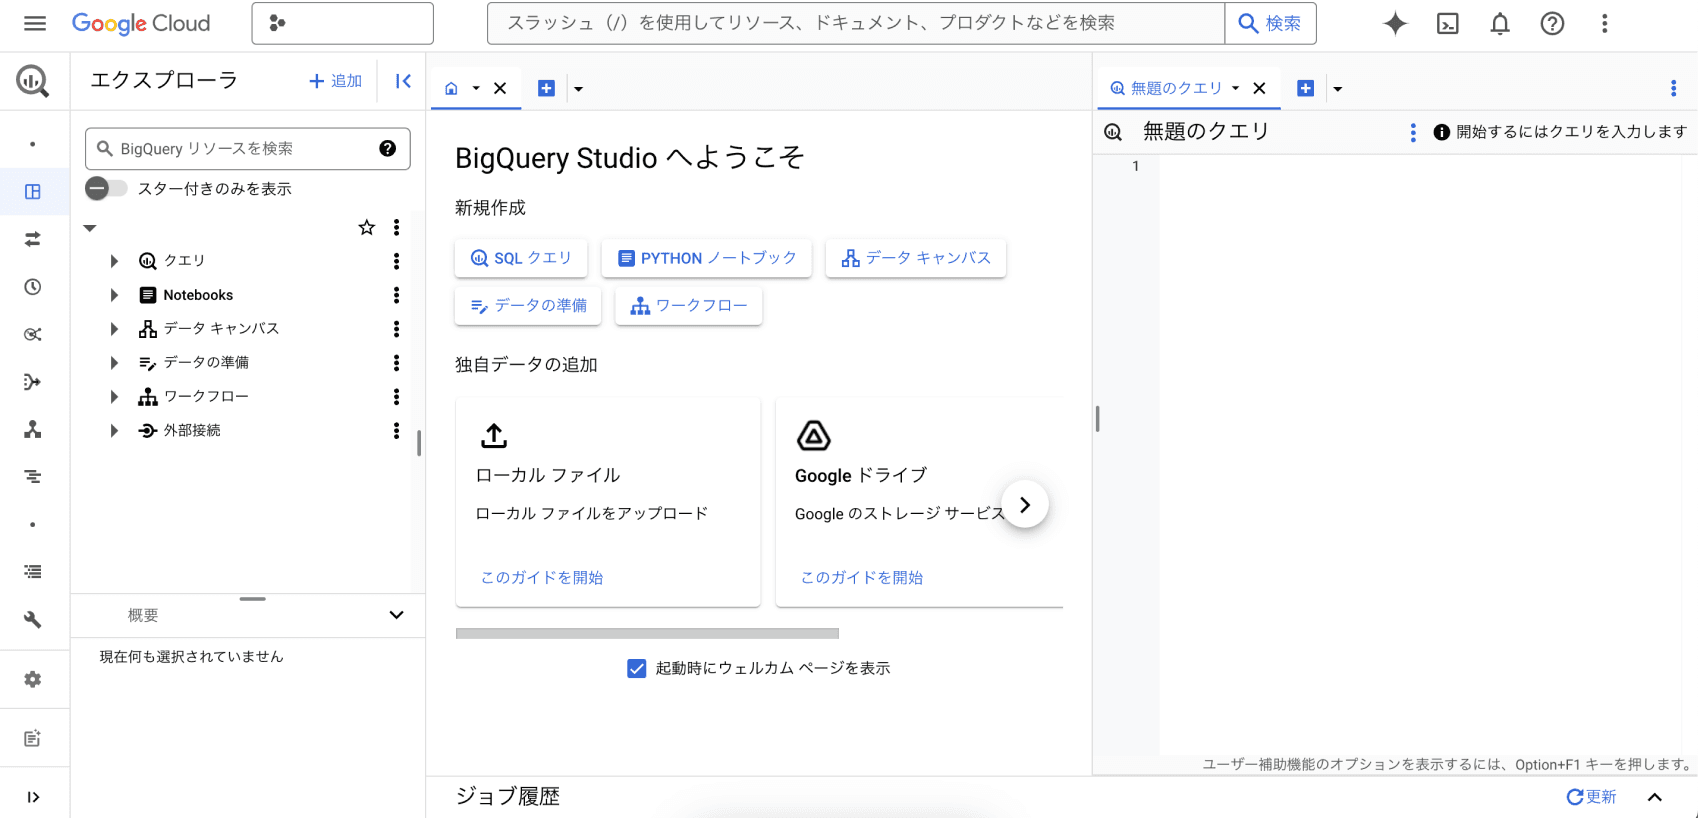Viewport: 1702px width, 818px height.
Task: Open the release notes sidebar icon
Action: (33, 738)
